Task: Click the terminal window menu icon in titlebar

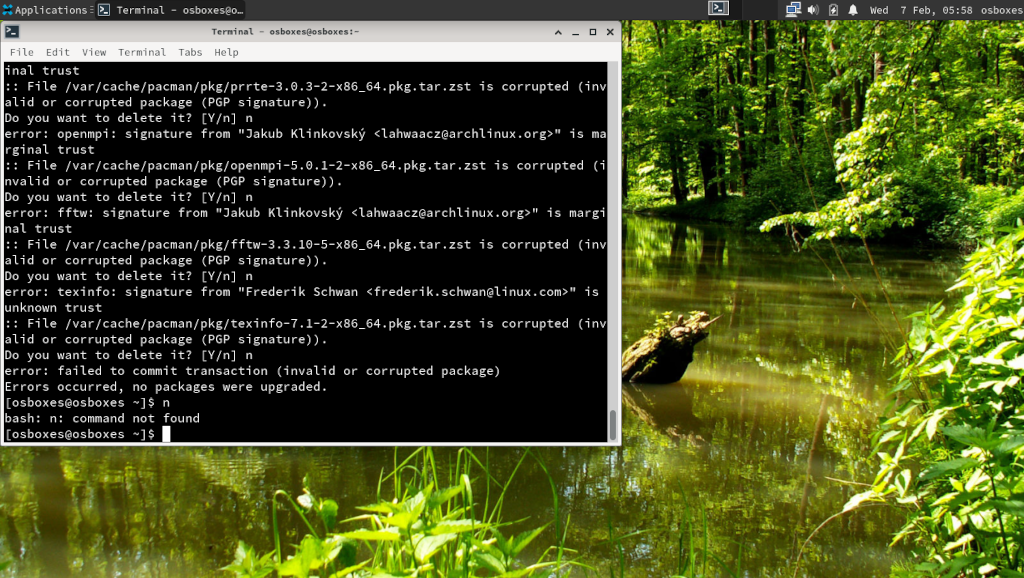Action: (12, 32)
